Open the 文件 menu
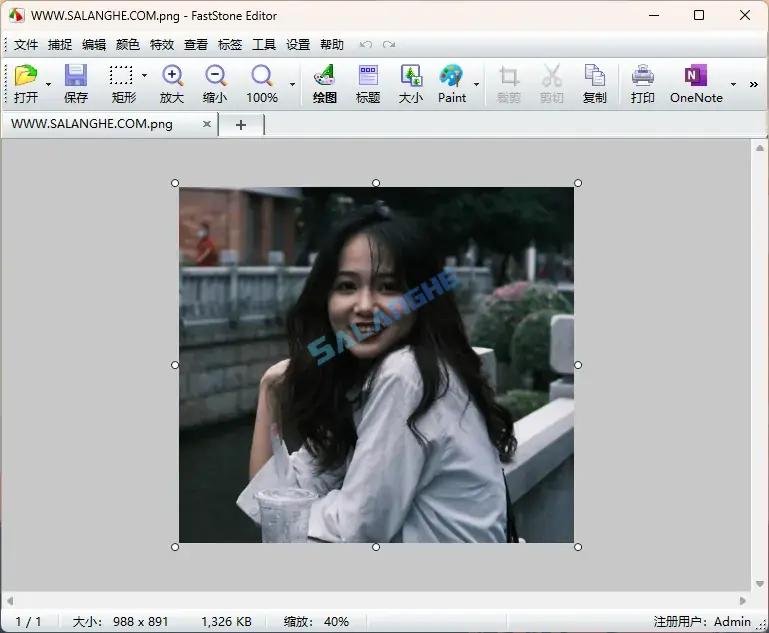This screenshot has height=633, width=769. (26, 45)
